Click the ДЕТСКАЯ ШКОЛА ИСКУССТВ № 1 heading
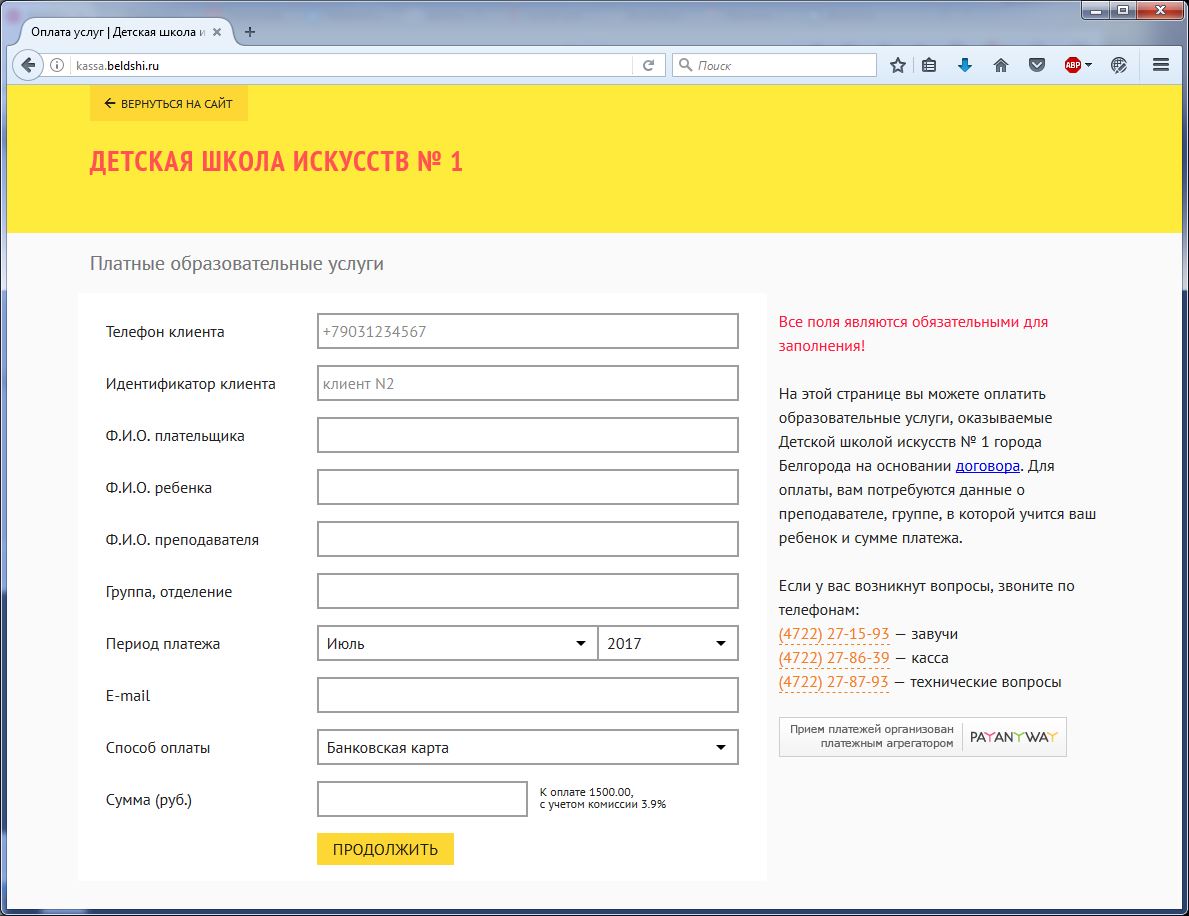This screenshot has width=1189, height=916. (276, 162)
